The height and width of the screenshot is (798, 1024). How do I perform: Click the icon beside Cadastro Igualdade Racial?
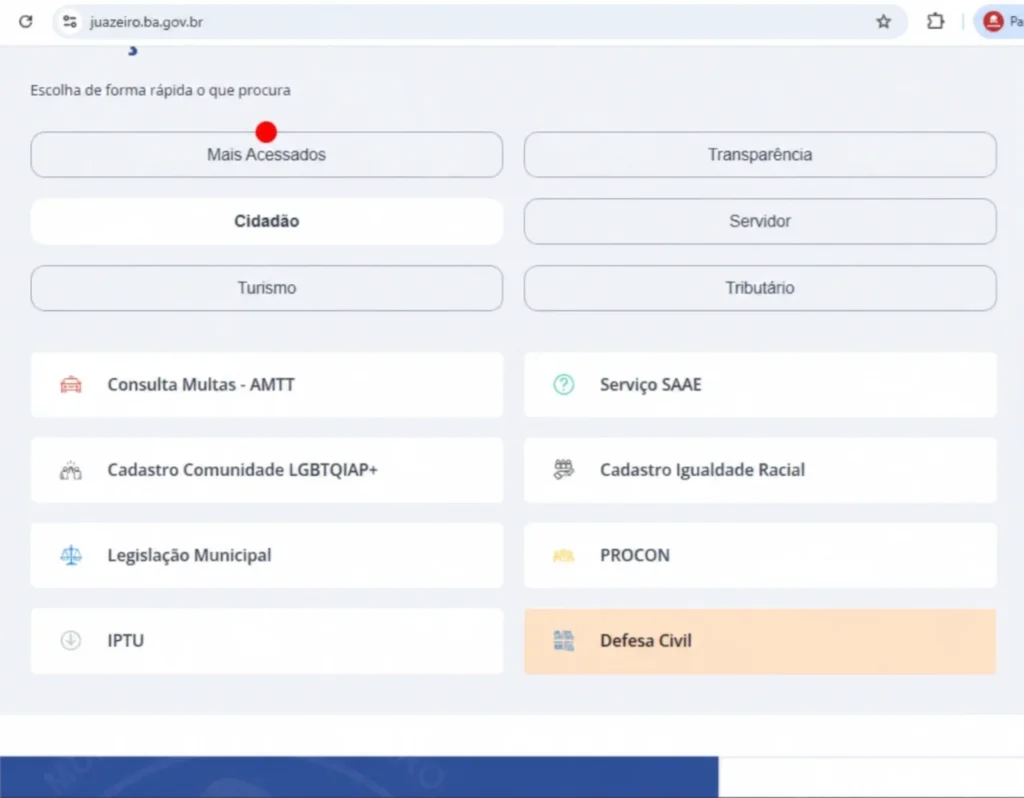[564, 470]
